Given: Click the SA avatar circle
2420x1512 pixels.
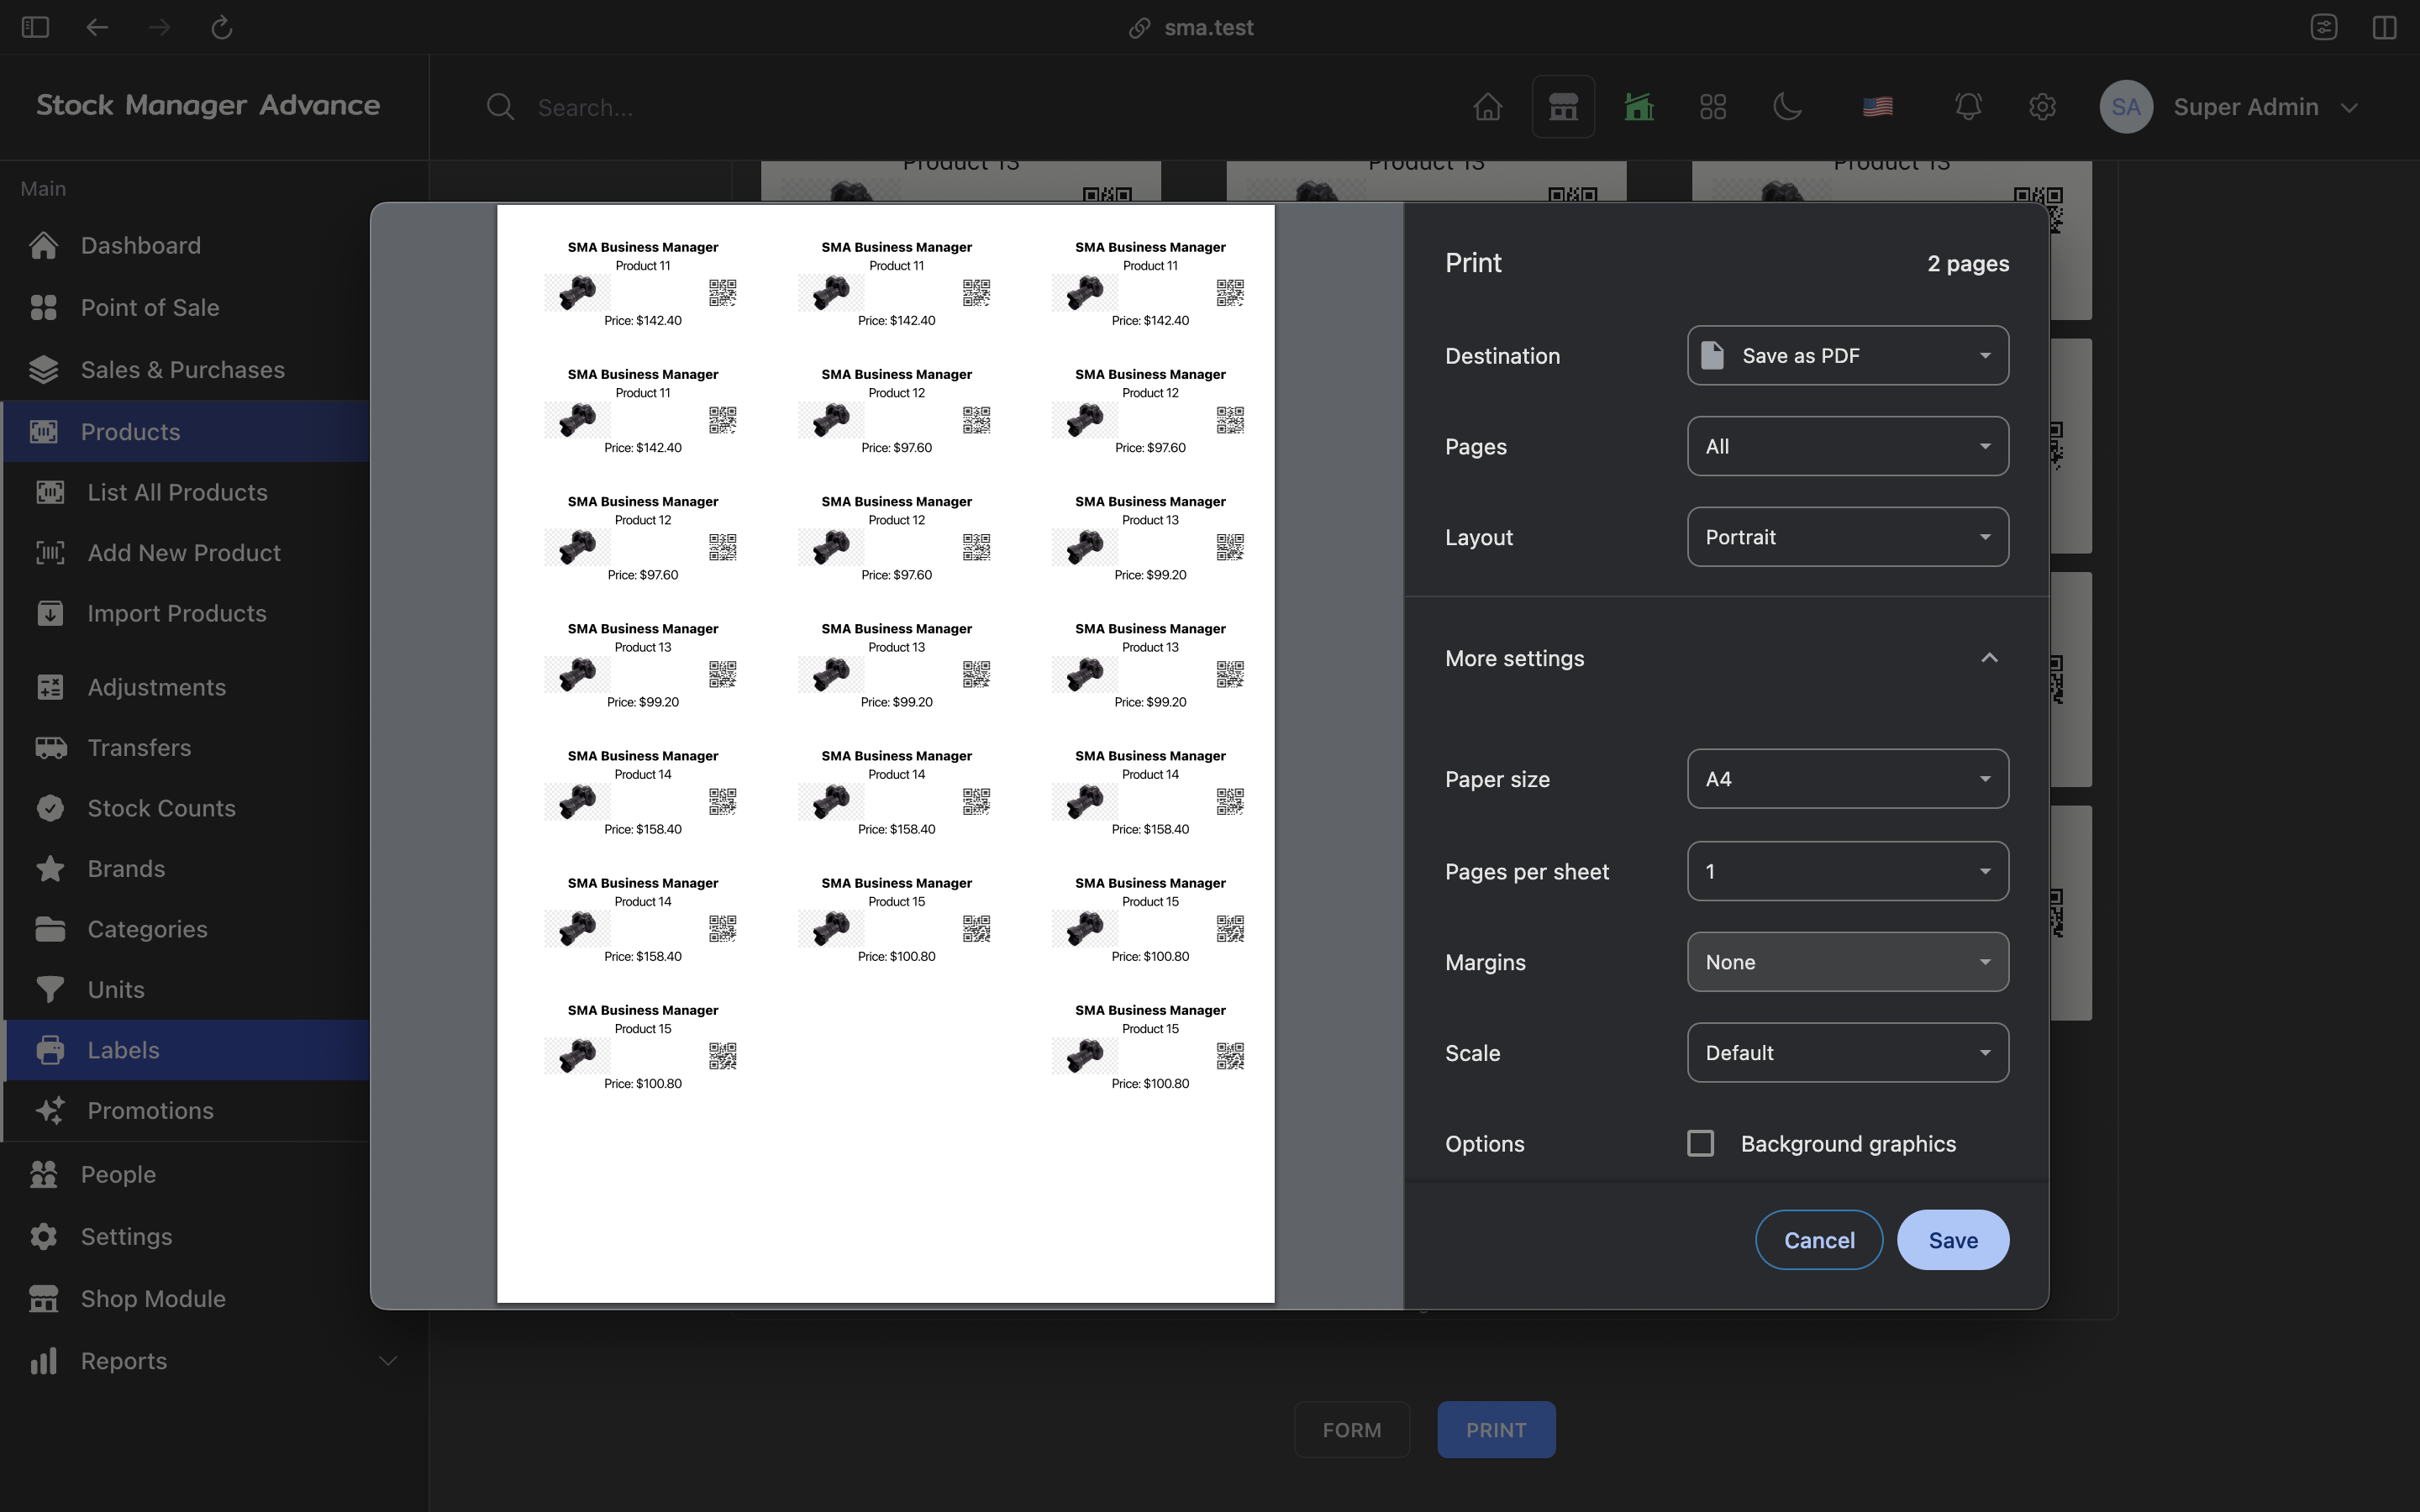Looking at the screenshot, I should [2126, 106].
